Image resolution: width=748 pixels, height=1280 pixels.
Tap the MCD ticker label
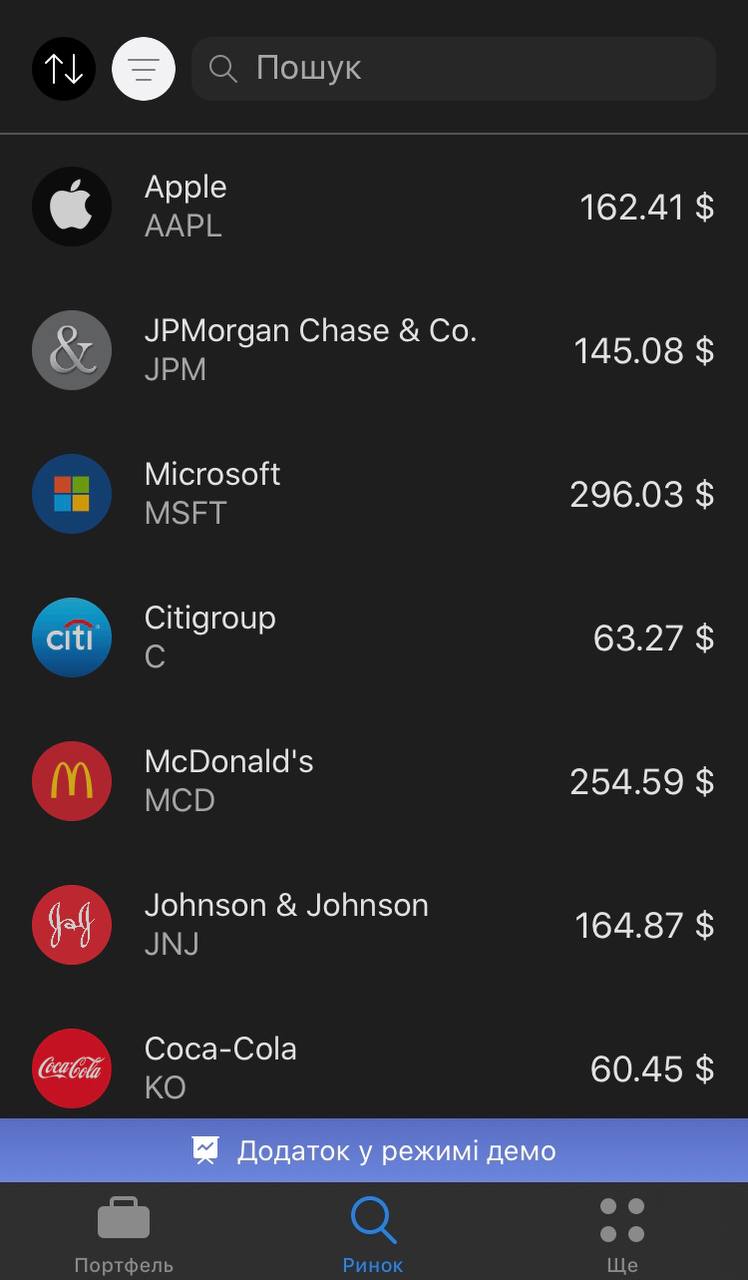coord(180,801)
